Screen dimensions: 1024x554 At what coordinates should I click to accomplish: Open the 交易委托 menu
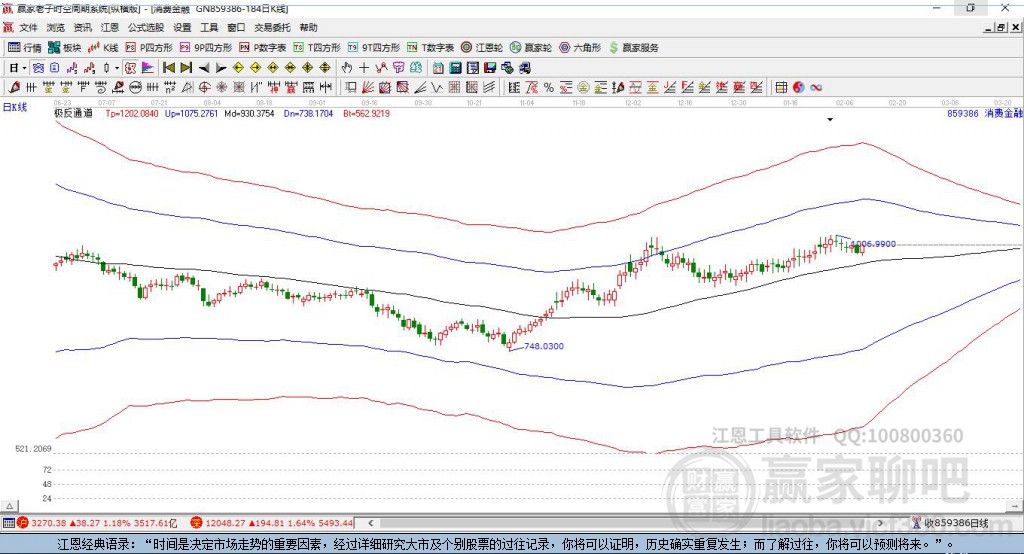click(272, 27)
